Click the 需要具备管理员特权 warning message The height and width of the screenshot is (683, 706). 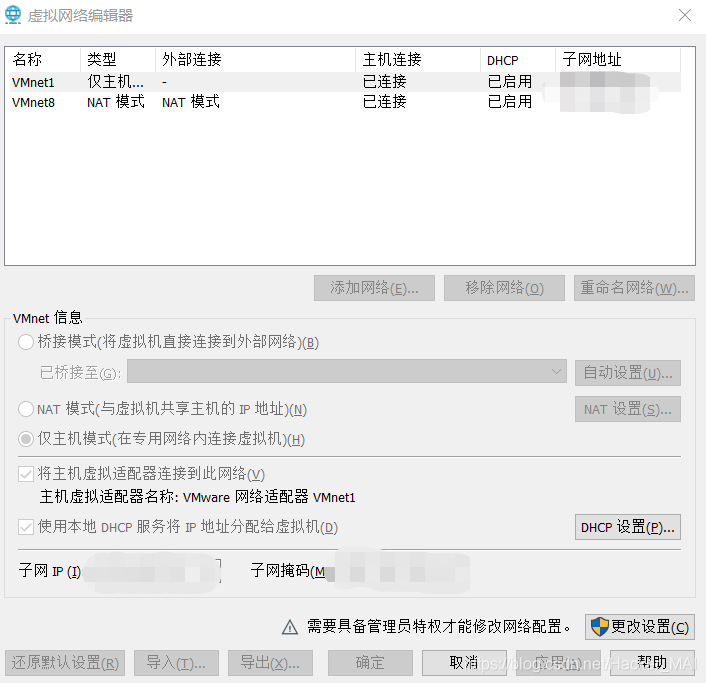[x=439, y=626]
